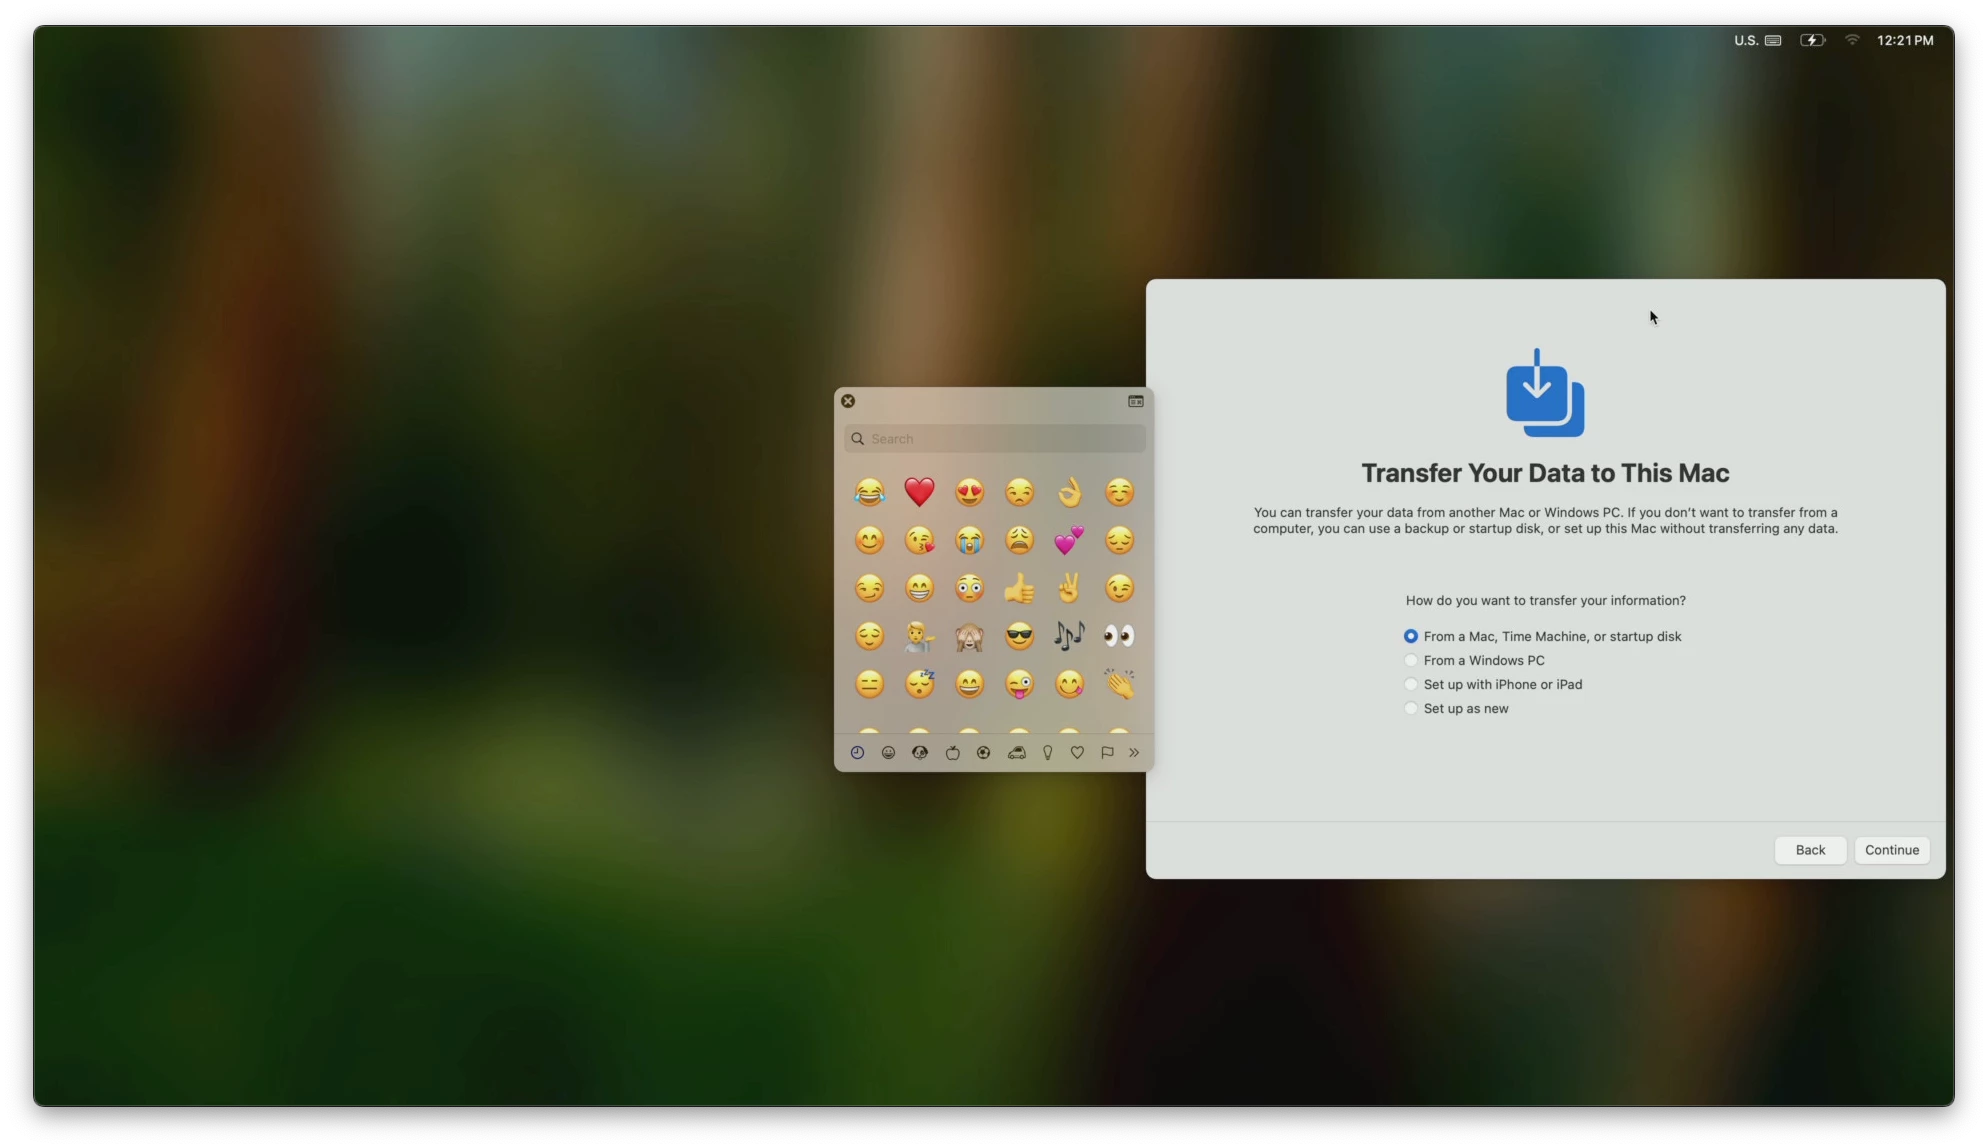This screenshot has height=1148, width=1988.
Task: Insert the tears of joy emoji
Action: [x=869, y=492]
